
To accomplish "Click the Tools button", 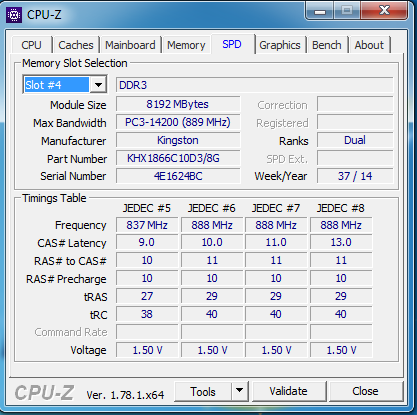I will click(x=203, y=391).
